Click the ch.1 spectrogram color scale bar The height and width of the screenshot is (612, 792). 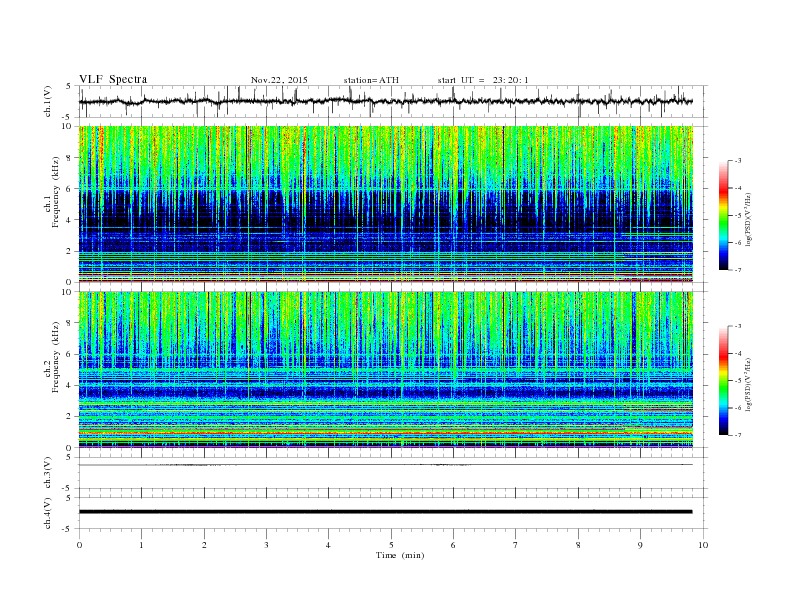point(723,216)
